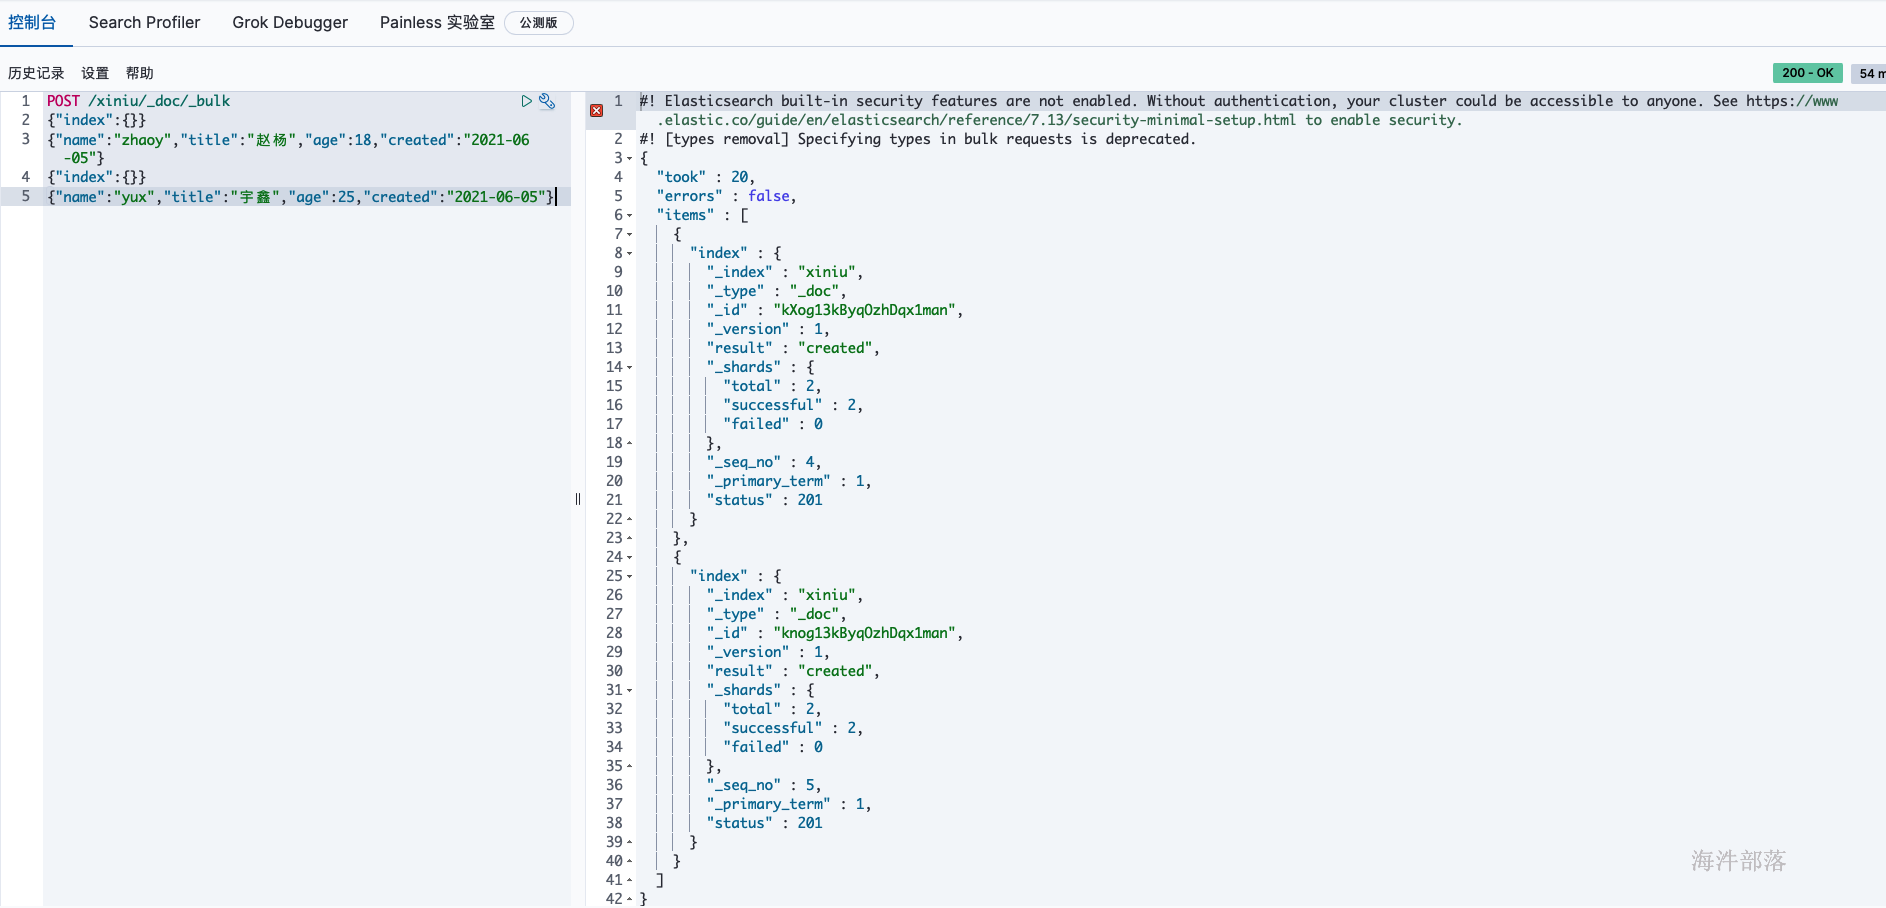The height and width of the screenshot is (908, 1886).
Task: Collapse the fold arrow at response line 24
Action: click(x=630, y=558)
